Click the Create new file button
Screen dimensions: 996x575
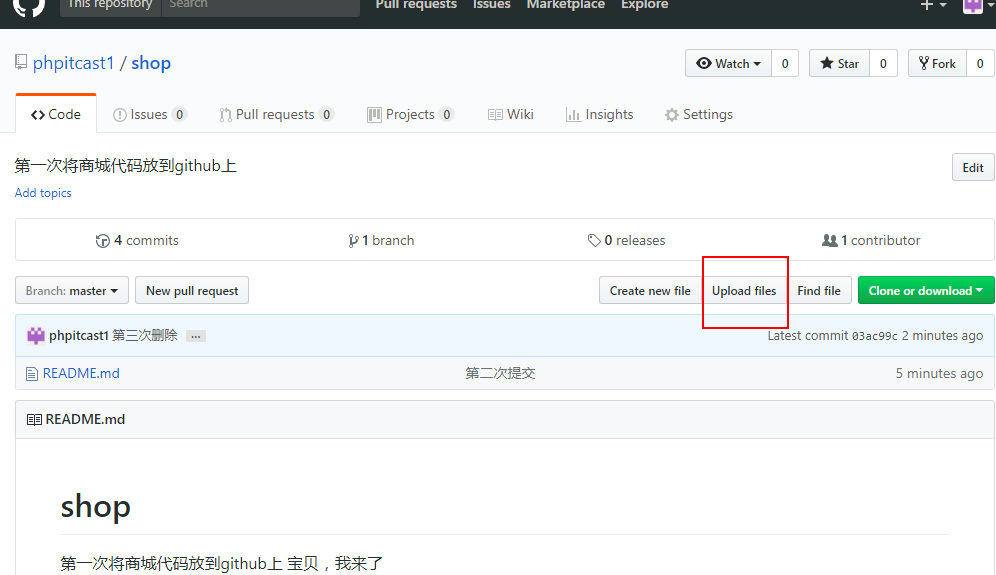point(650,291)
